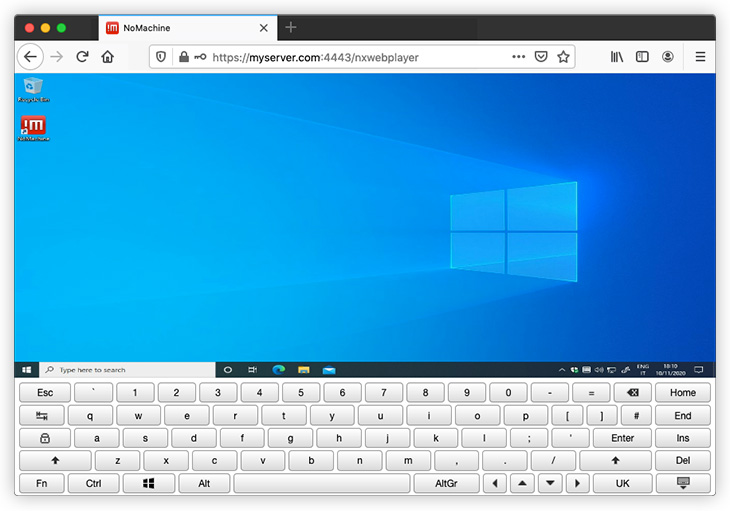This screenshot has height=511, width=730.
Task: Open the Firefox hamburger application menu
Action: click(700, 57)
